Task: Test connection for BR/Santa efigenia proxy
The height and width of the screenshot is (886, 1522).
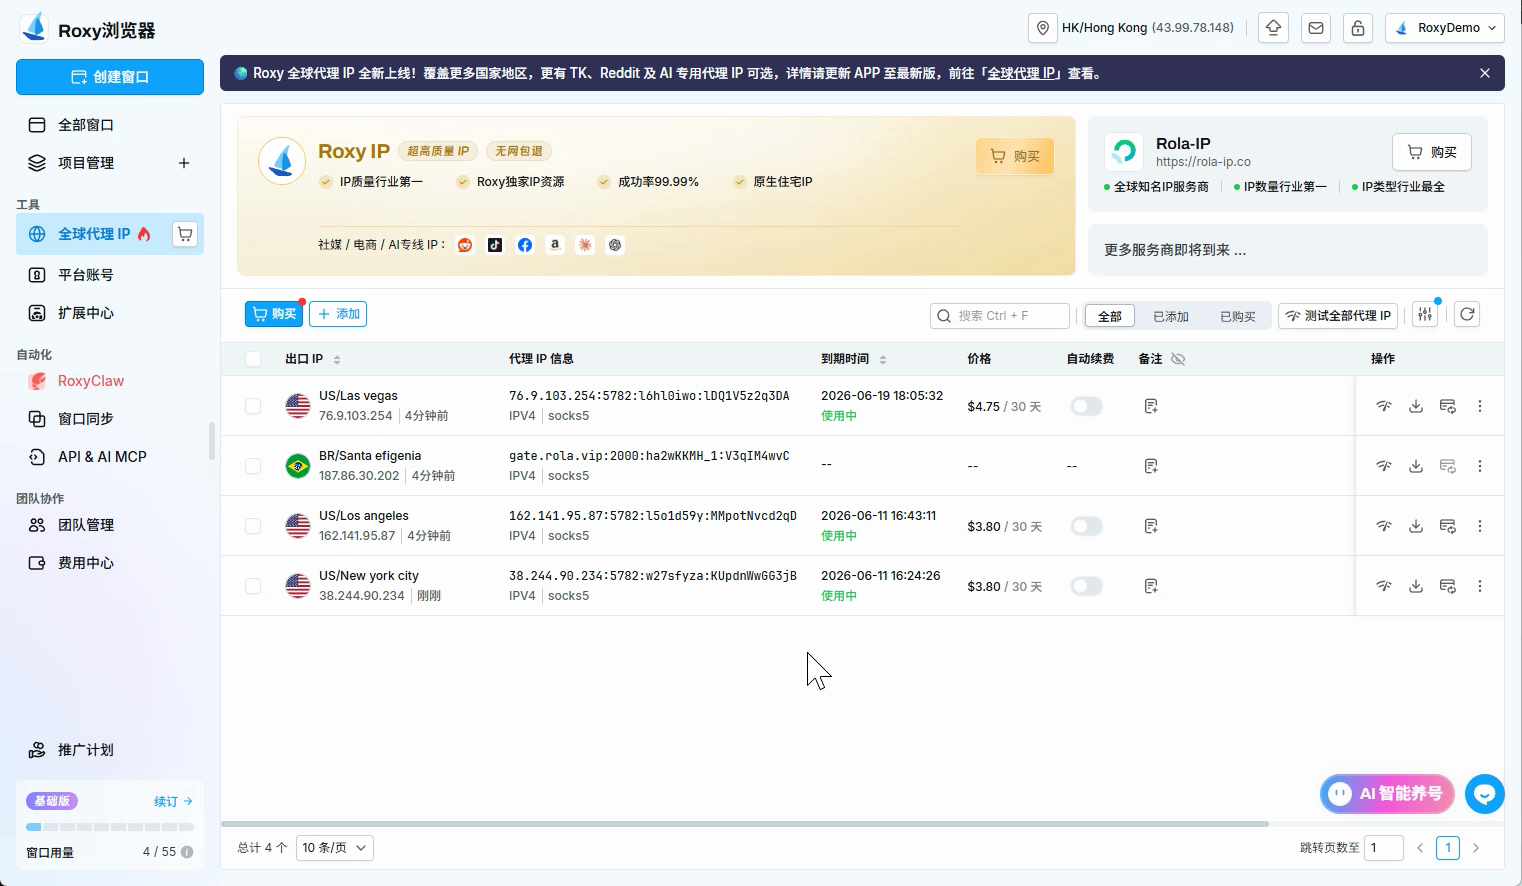Action: point(1384,466)
